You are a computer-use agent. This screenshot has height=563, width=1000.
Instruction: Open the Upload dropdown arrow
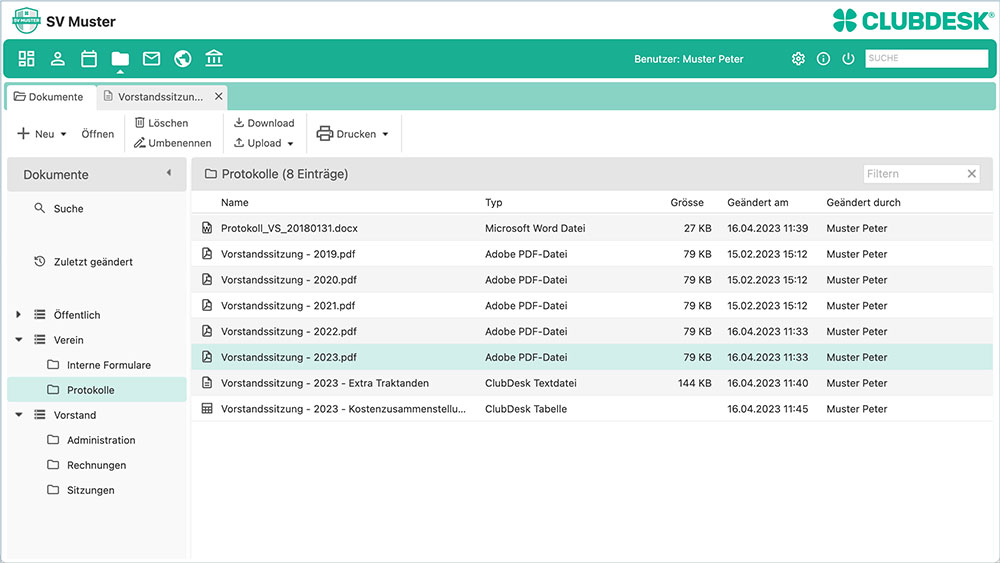click(290, 143)
